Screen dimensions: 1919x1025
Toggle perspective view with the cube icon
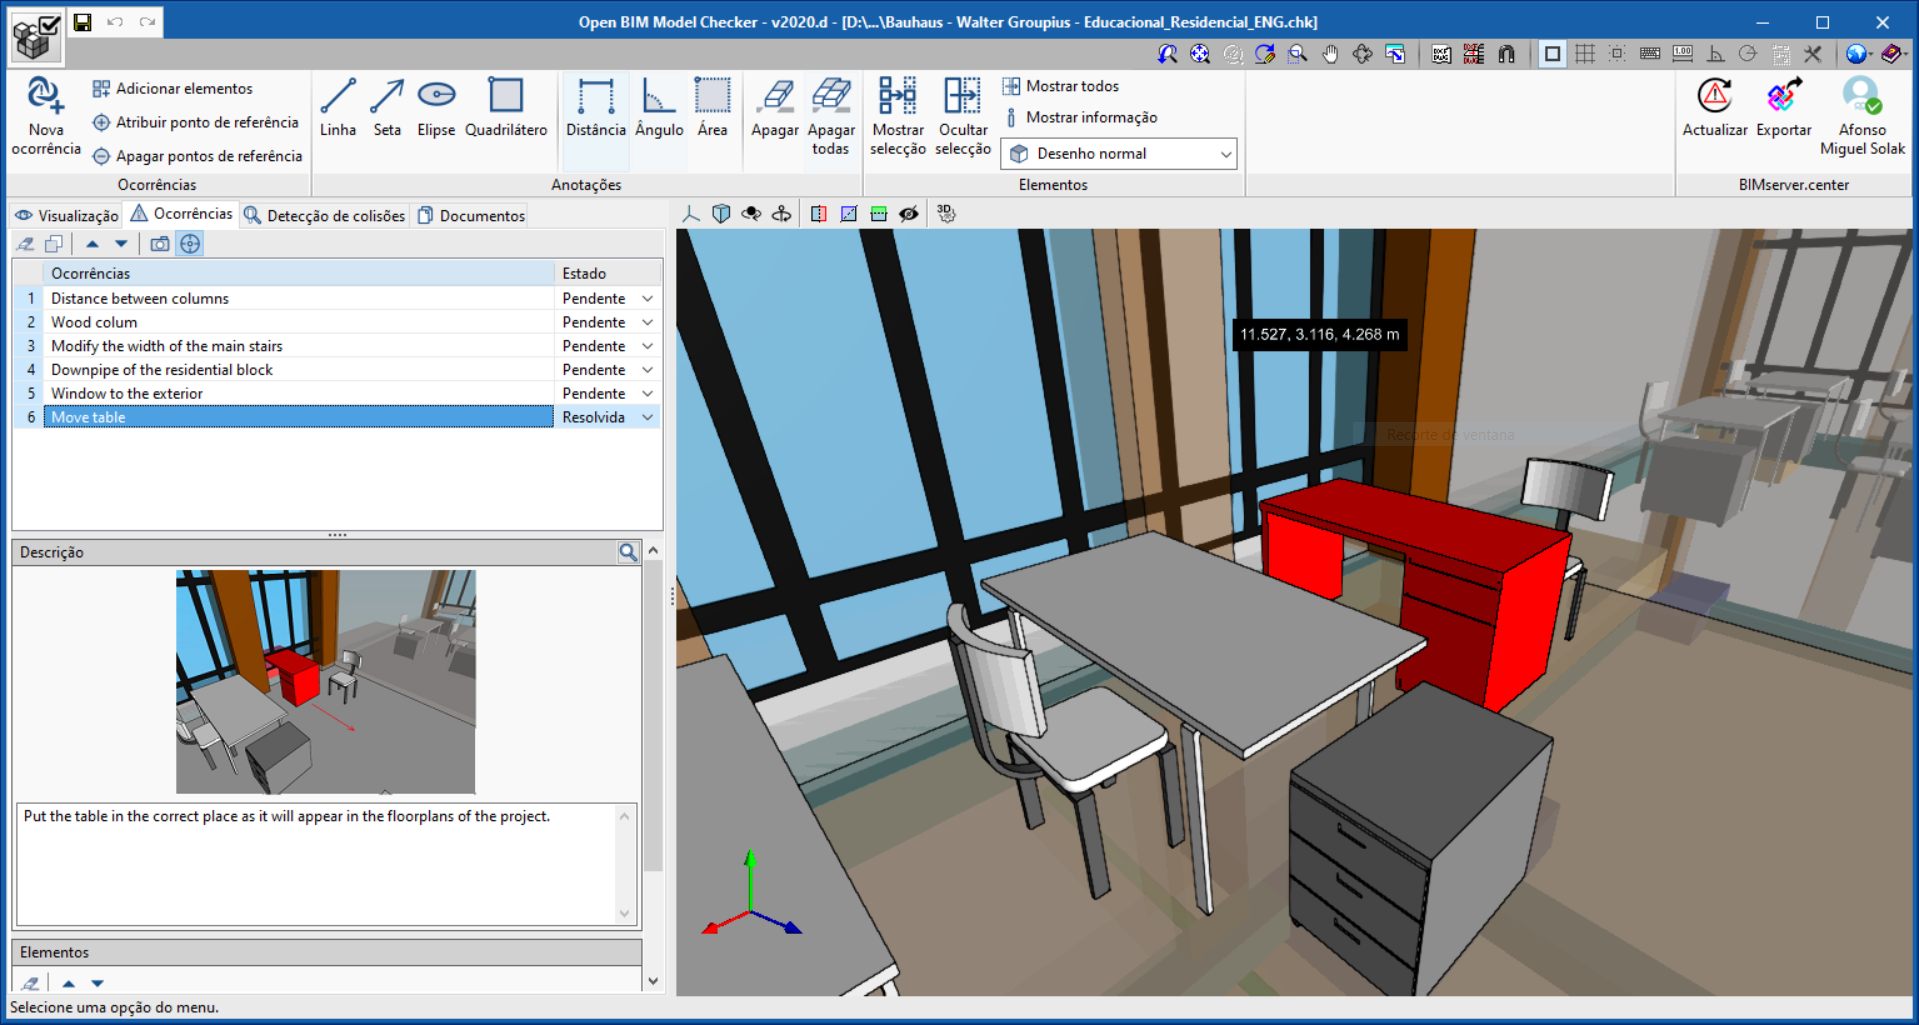(720, 213)
